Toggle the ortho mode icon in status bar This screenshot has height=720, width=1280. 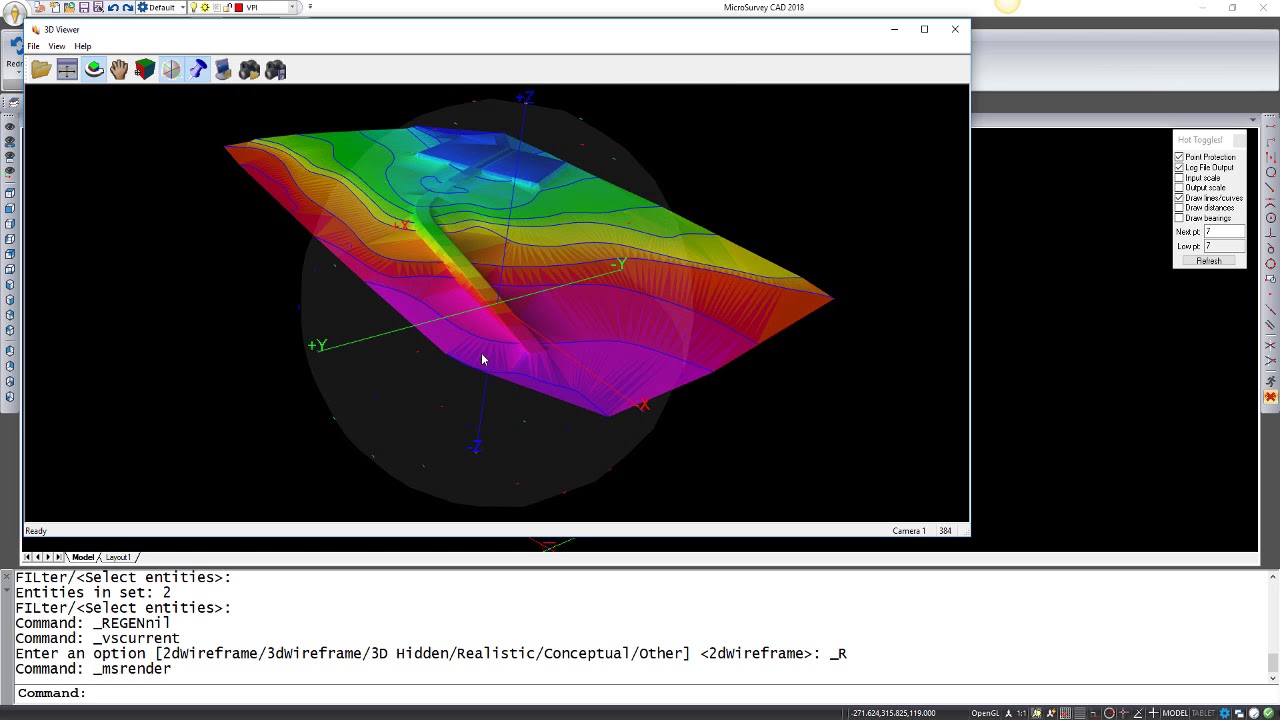point(1093,713)
